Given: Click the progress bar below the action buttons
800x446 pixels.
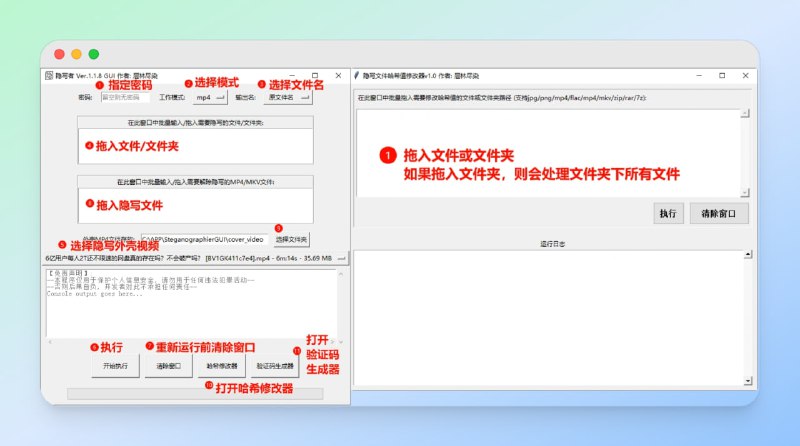Looking at the screenshot, I should tap(195, 393).
